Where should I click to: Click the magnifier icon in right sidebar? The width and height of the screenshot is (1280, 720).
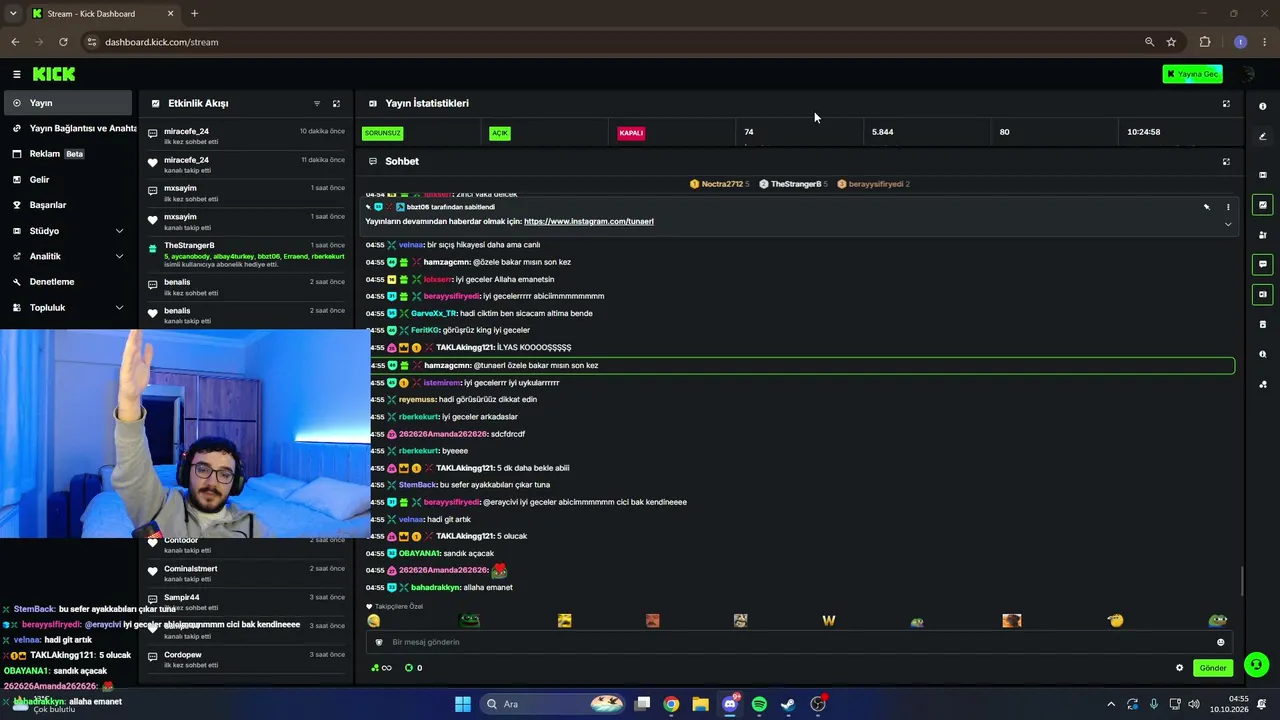(x=1262, y=354)
